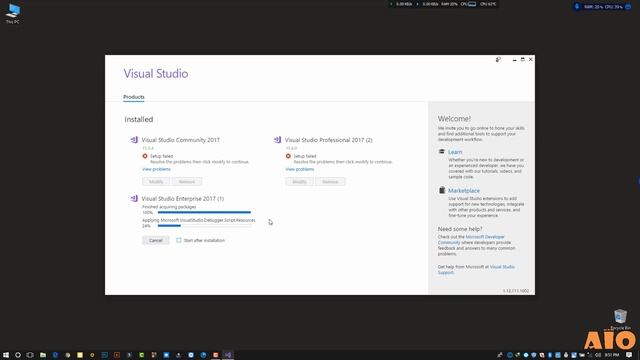Click the Visual Studio Enterprise 2017 product icon
640x360 pixels.
tap(134, 199)
